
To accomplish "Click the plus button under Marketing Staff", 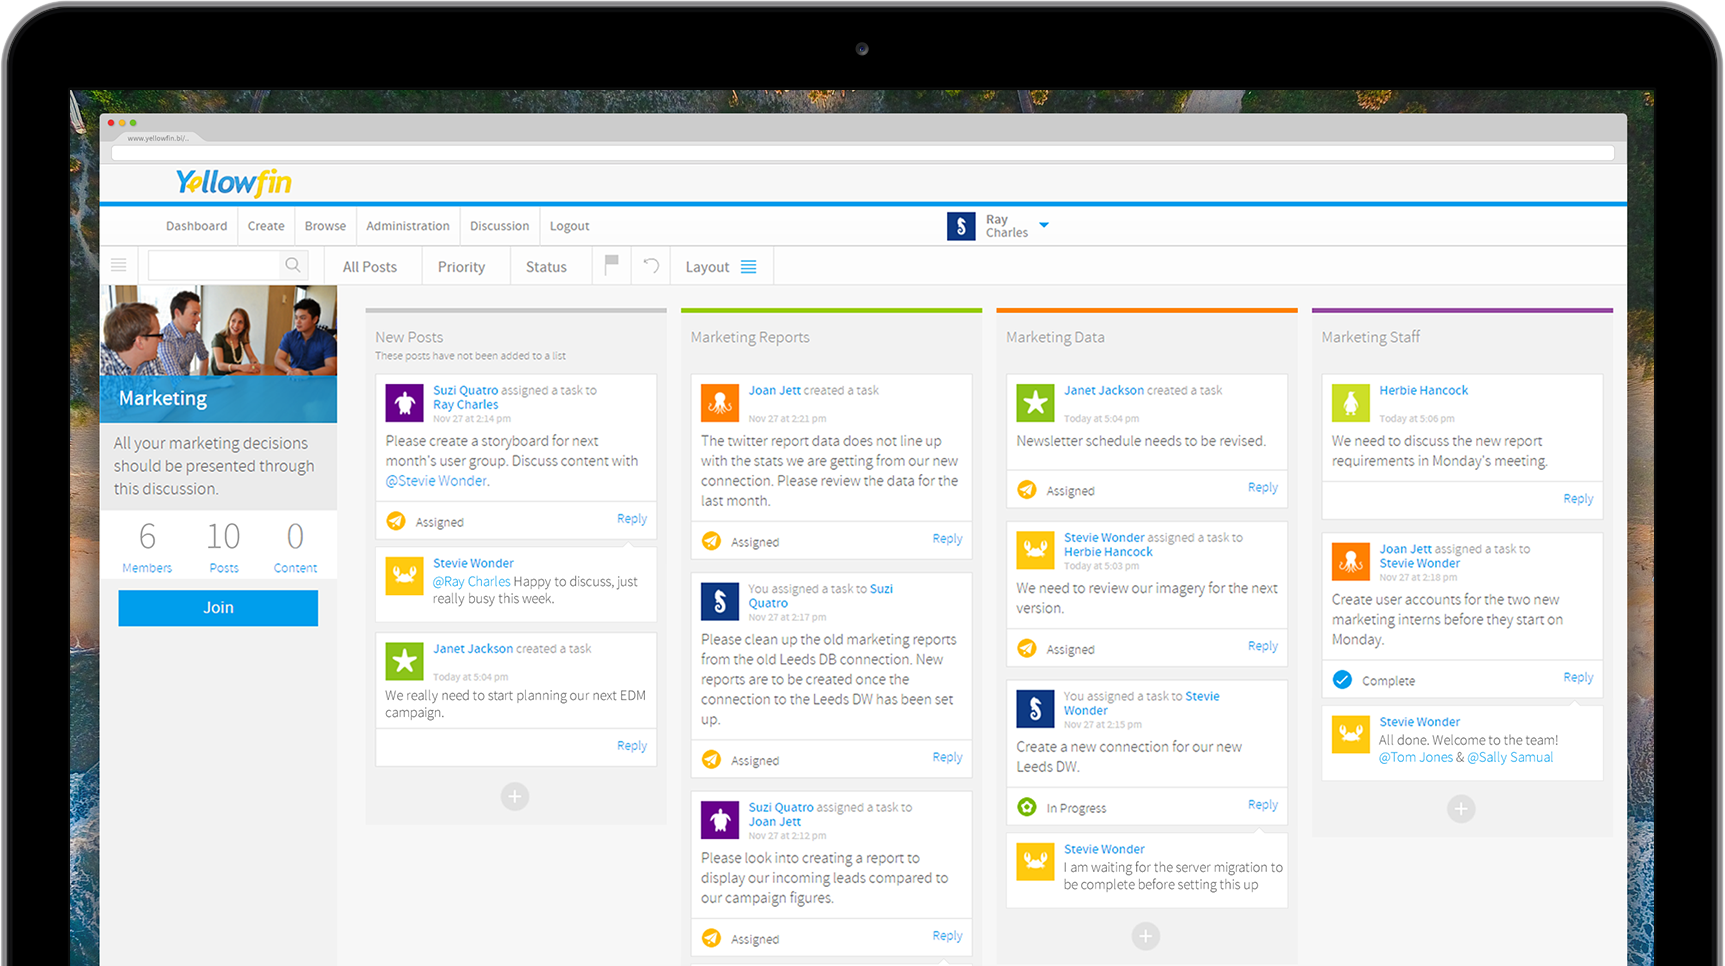I will click(1461, 809).
